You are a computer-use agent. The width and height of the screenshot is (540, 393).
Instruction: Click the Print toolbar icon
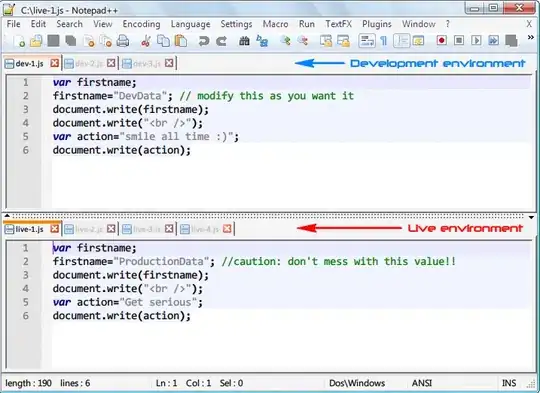tap(123, 41)
